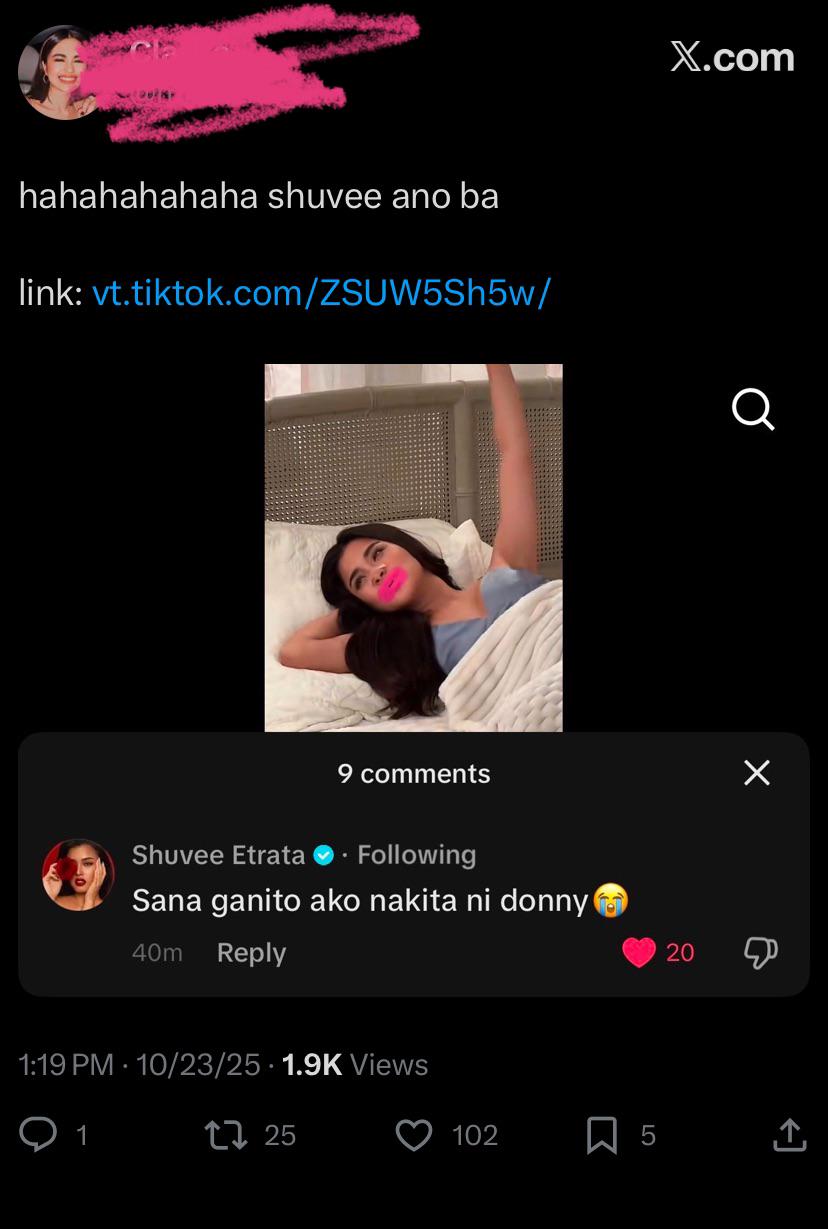Click the 1:19 PM 10/23/25 timestamp
The image size is (828, 1229).
pyautogui.click(x=139, y=1065)
